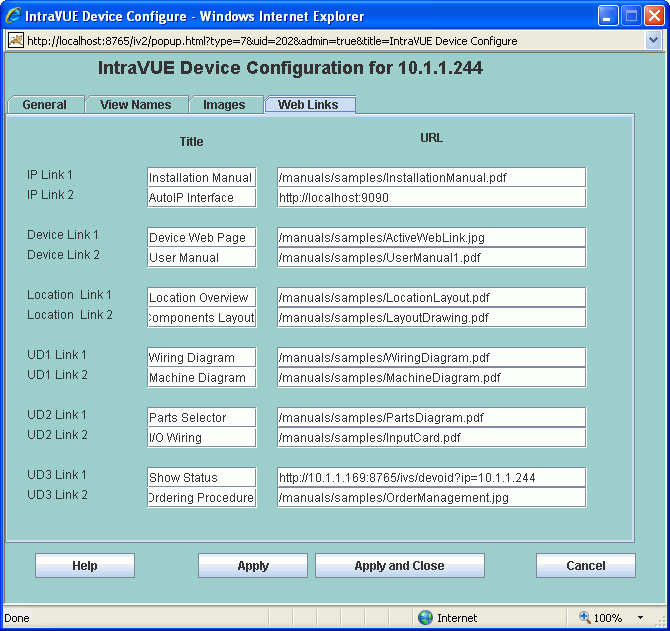
Task: Click the 'Title' column header
Action: coord(191,141)
